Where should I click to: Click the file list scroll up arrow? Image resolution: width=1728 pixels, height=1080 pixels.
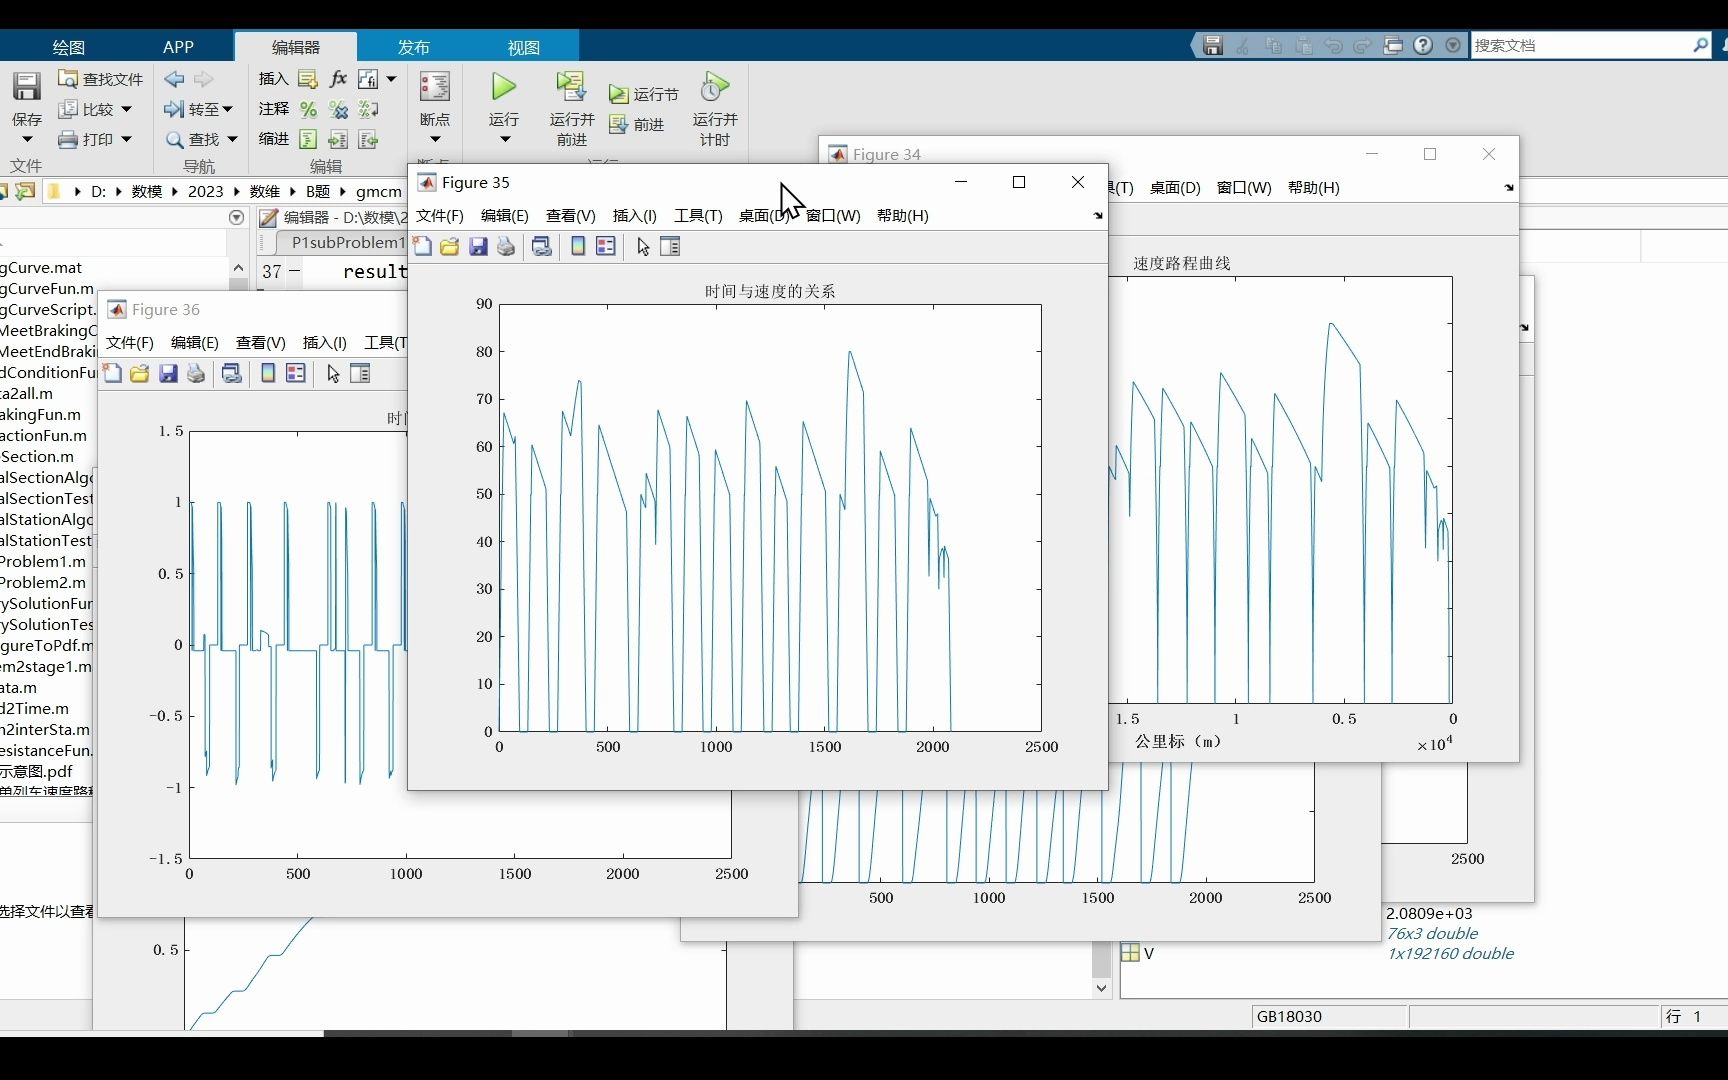click(x=238, y=268)
